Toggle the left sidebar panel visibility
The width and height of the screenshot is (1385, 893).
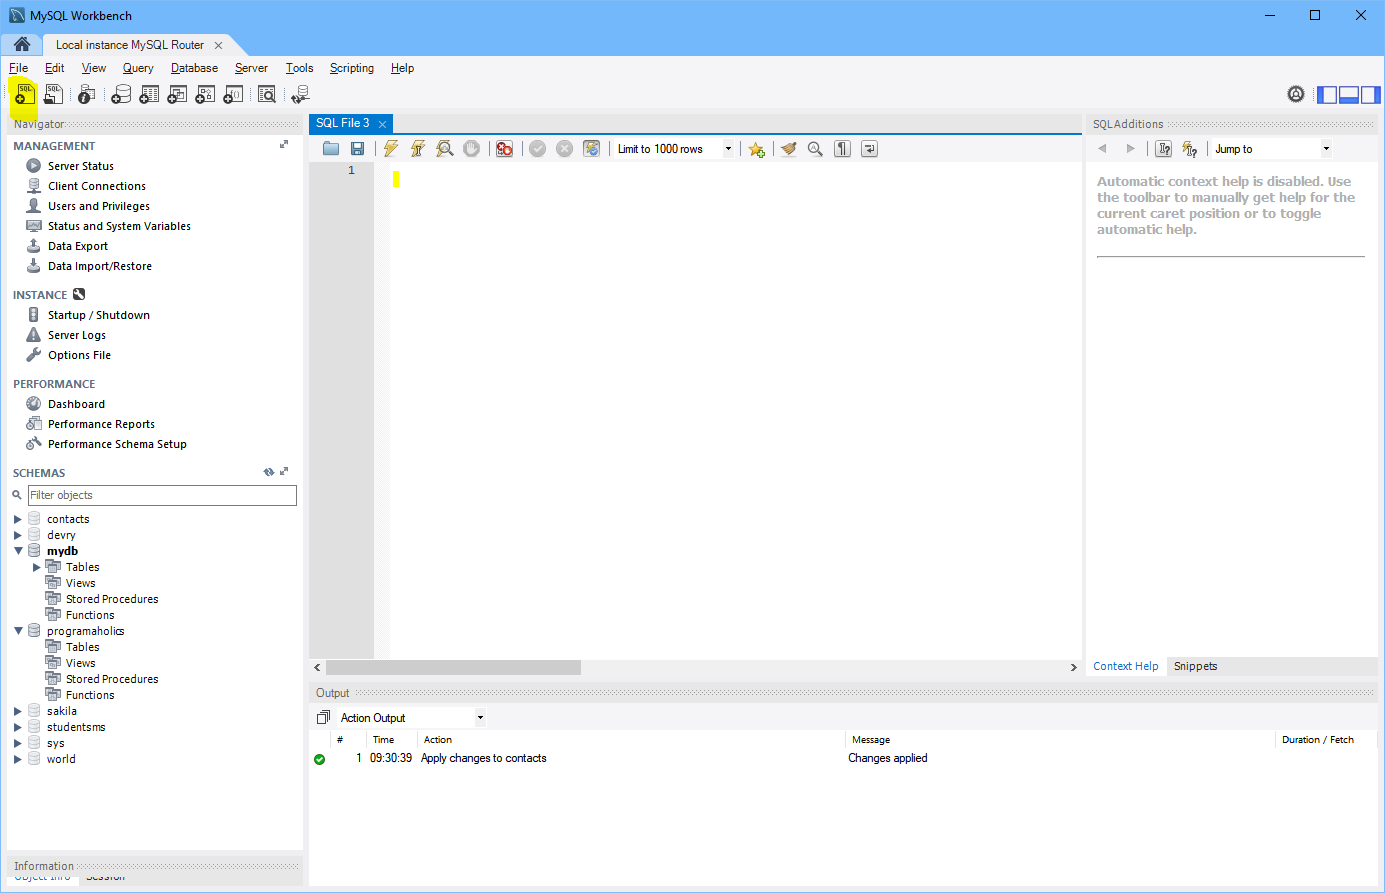point(1327,95)
